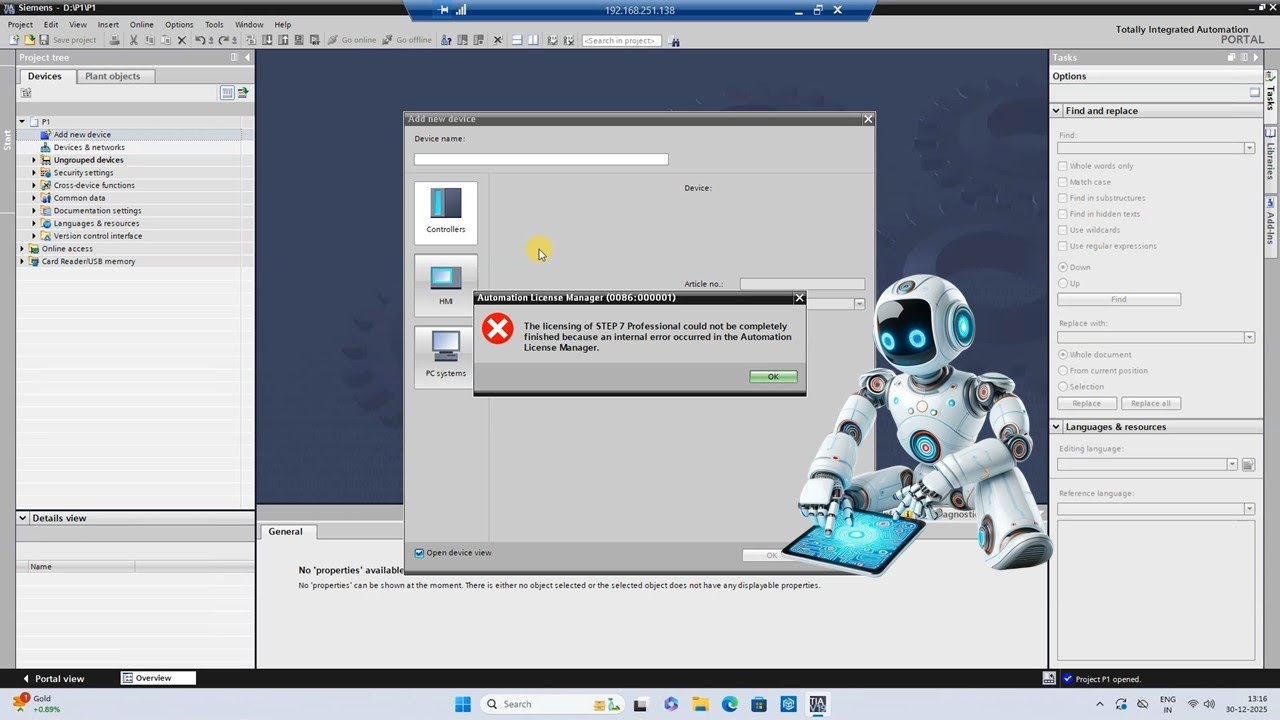The image size is (1280, 720).
Task: Open the Tools menu
Action: 214,24
